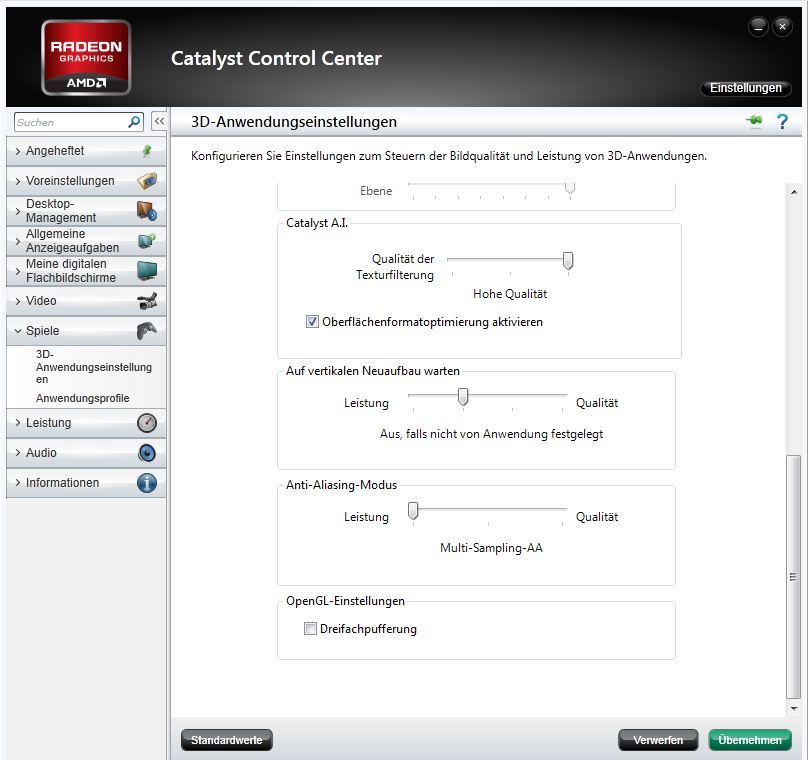This screenshot has height=760, width=808.
Task: Click the Ebene slider handle
Action: click(x=570, y=187)
